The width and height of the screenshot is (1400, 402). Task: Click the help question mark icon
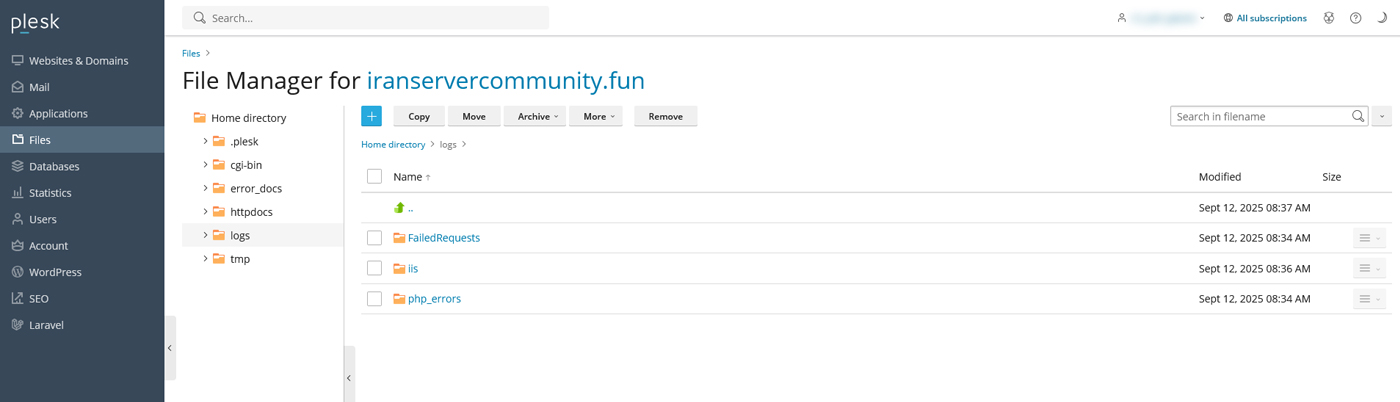(1355, 18)
